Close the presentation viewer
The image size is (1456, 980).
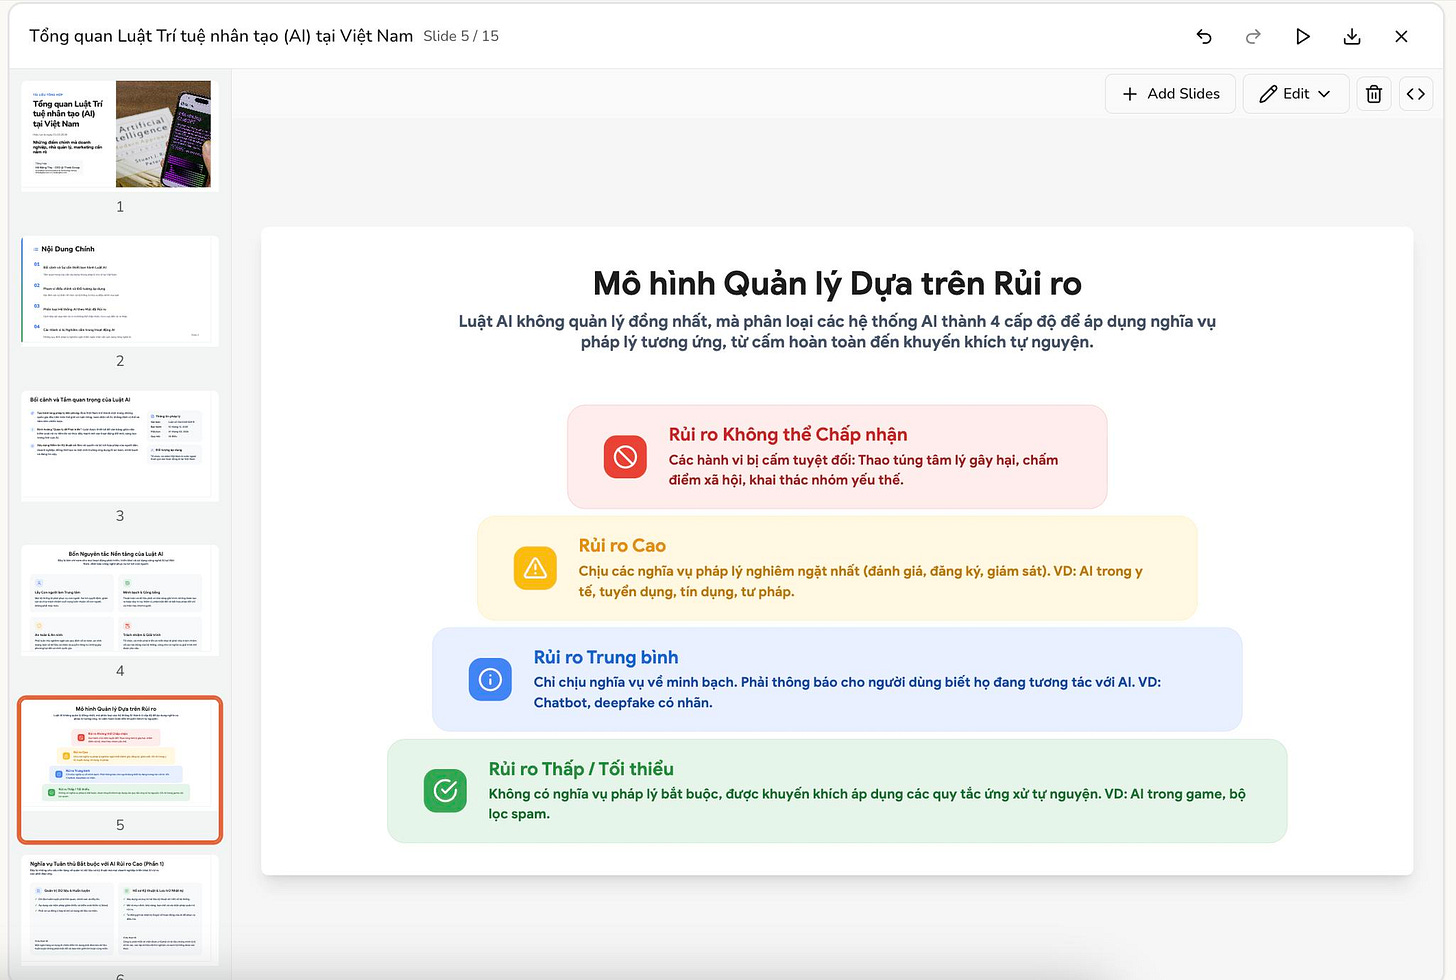click(x=1401, y=36)
